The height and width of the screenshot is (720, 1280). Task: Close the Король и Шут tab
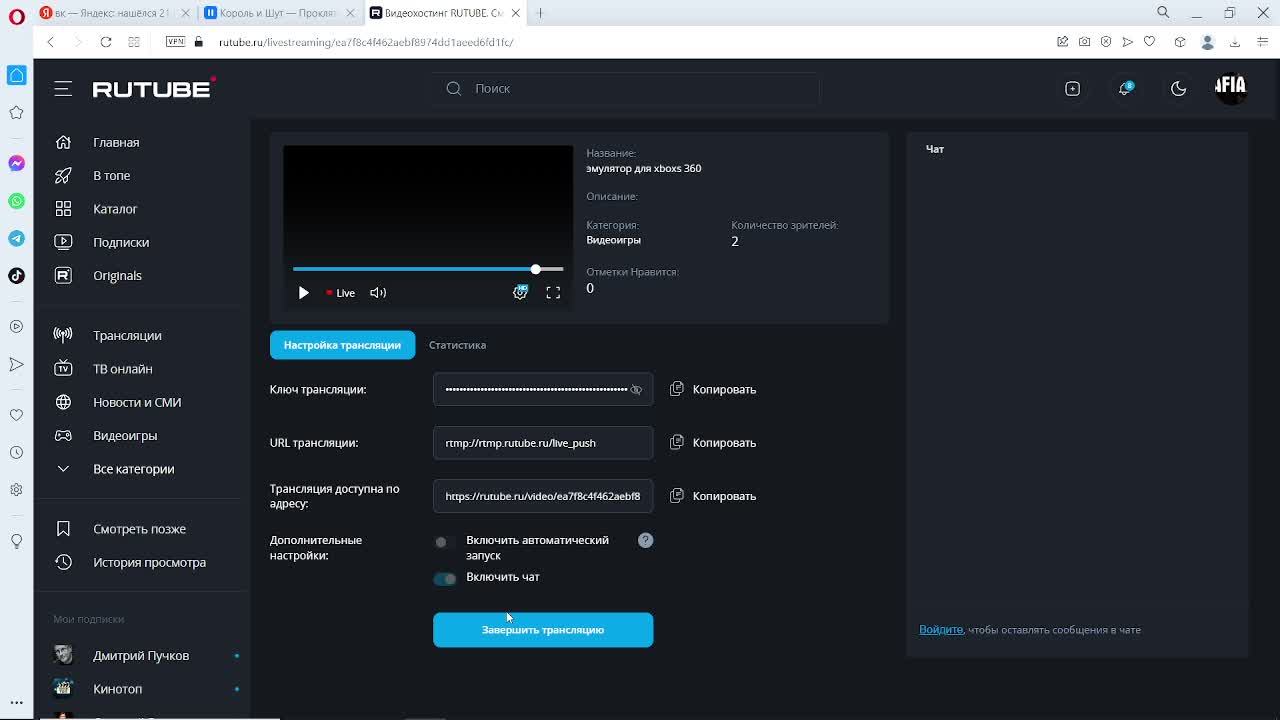[350, 13]
